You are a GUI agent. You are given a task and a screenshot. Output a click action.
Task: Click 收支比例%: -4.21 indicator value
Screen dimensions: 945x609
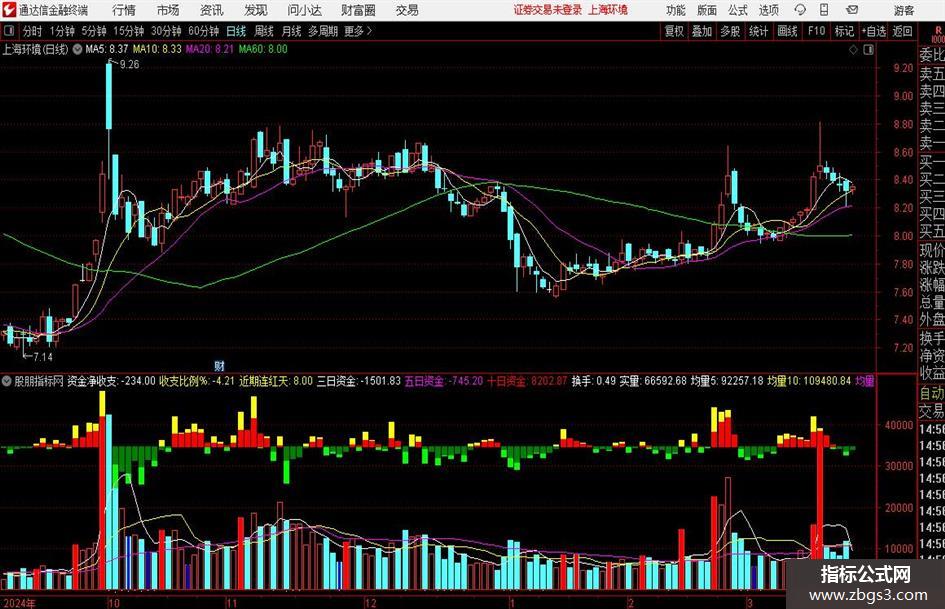[x=196, y=381]
